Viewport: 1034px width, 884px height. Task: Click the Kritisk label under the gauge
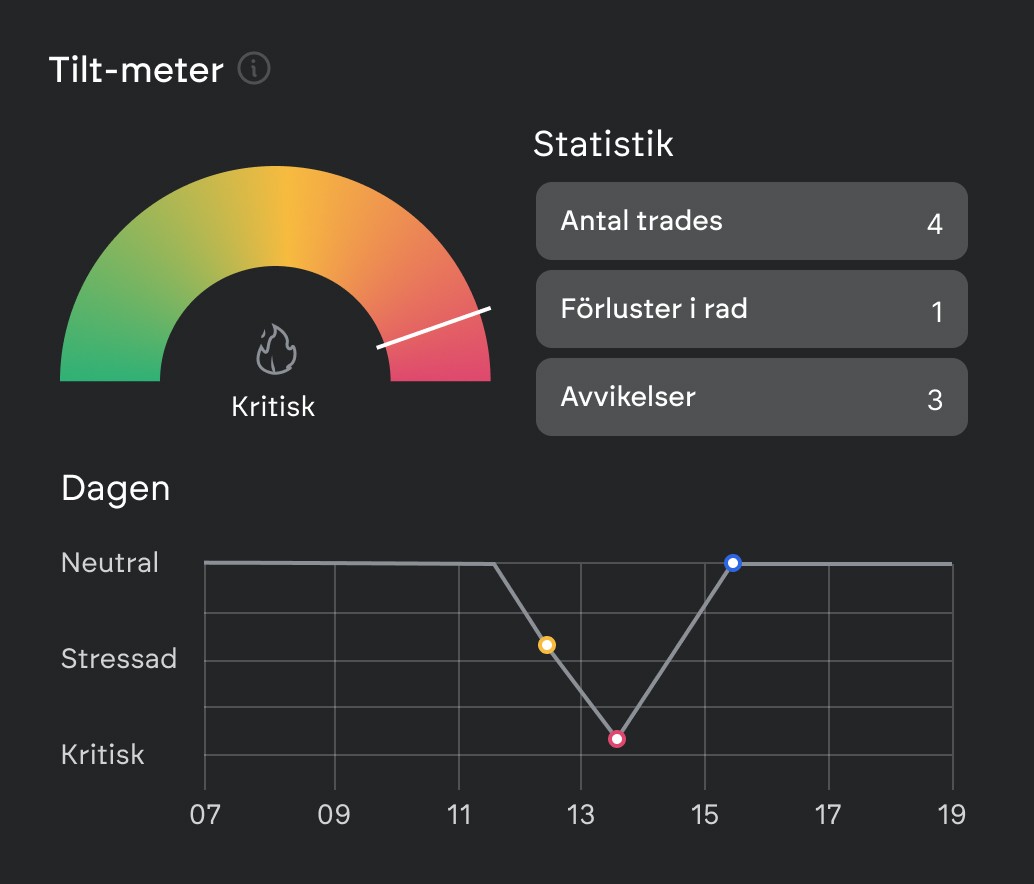[x=273, y=407]
